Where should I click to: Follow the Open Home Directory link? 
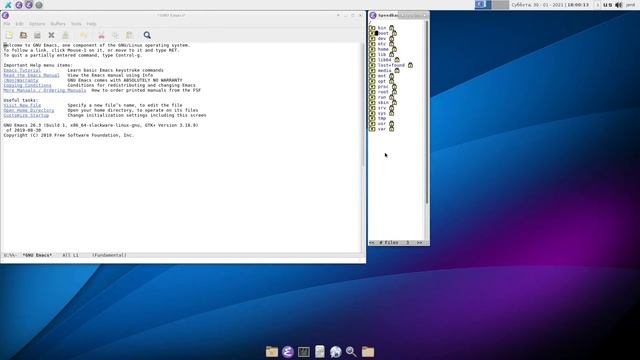tap(29, 110)
